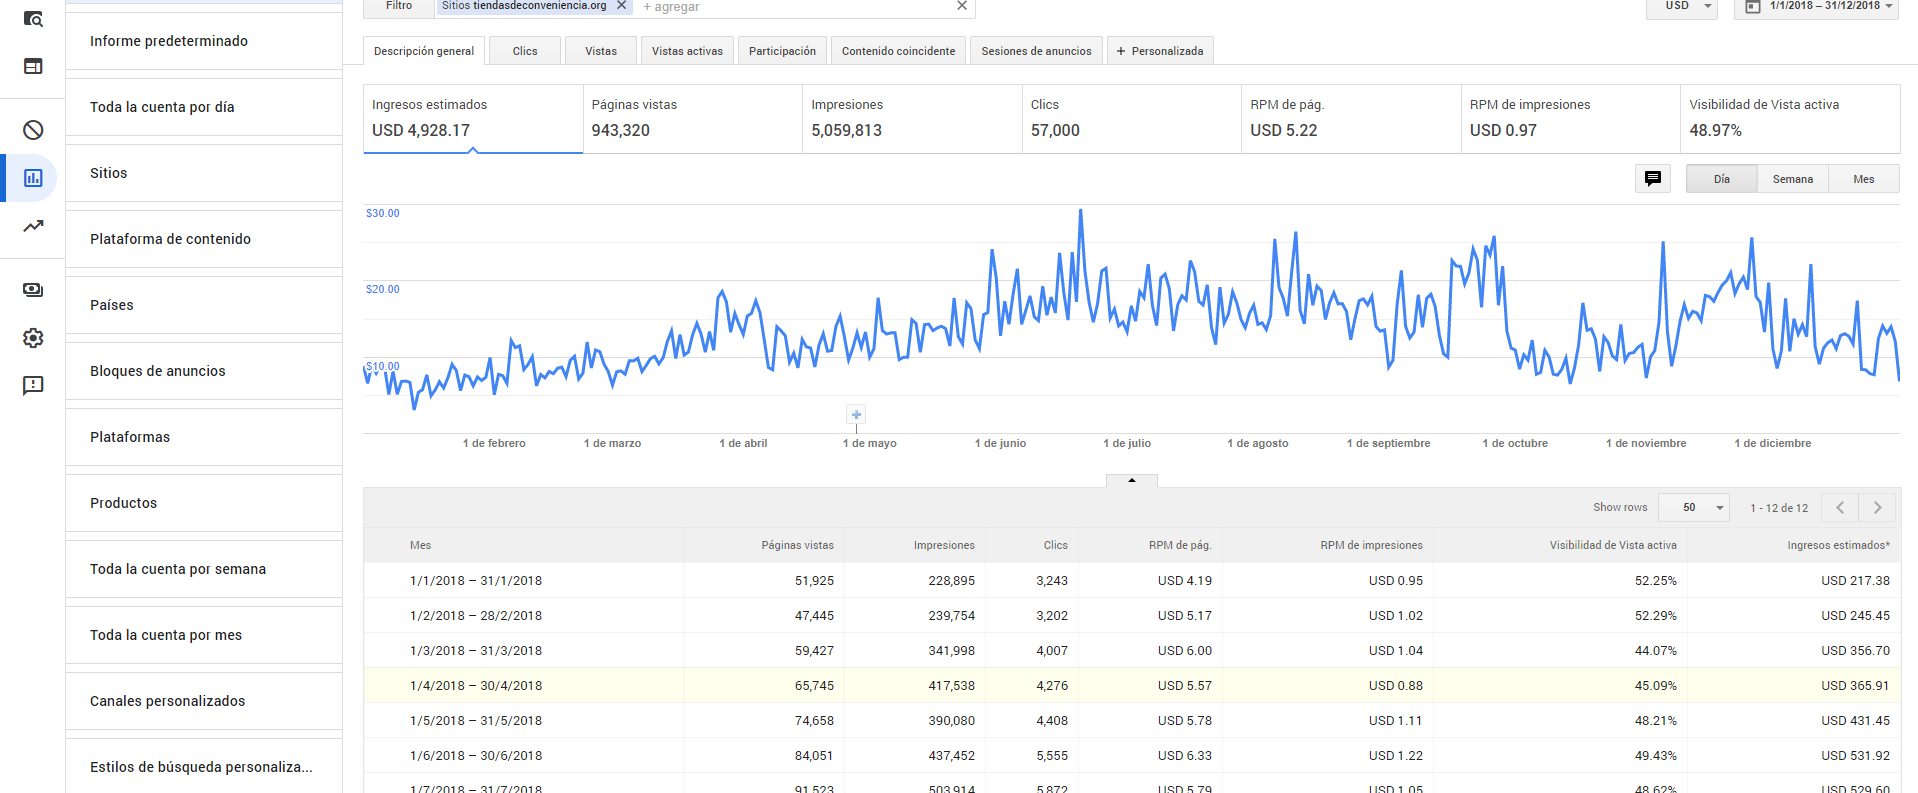Screen dimensions: 1918x793
Task: Open the optimization trend arrow icon
Action: [33, 226]
